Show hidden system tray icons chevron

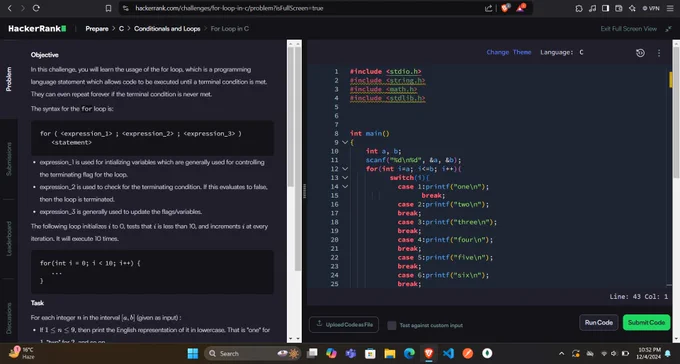pos(561,353)
